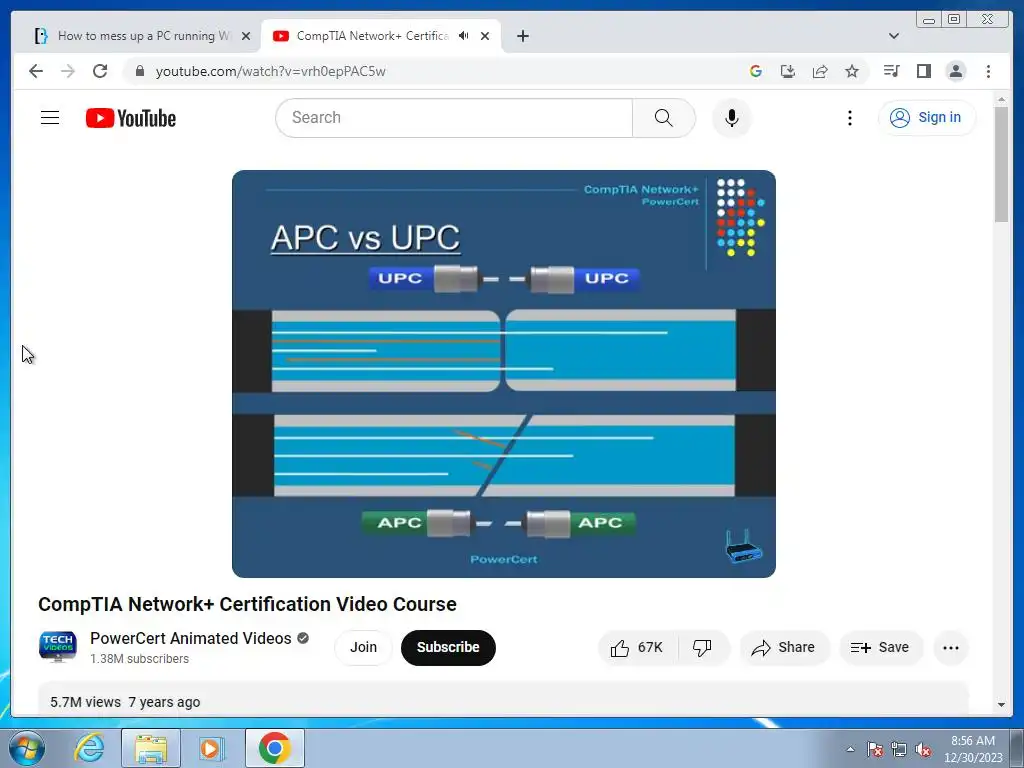Expand the tab search dropdown

click(893, 36)
